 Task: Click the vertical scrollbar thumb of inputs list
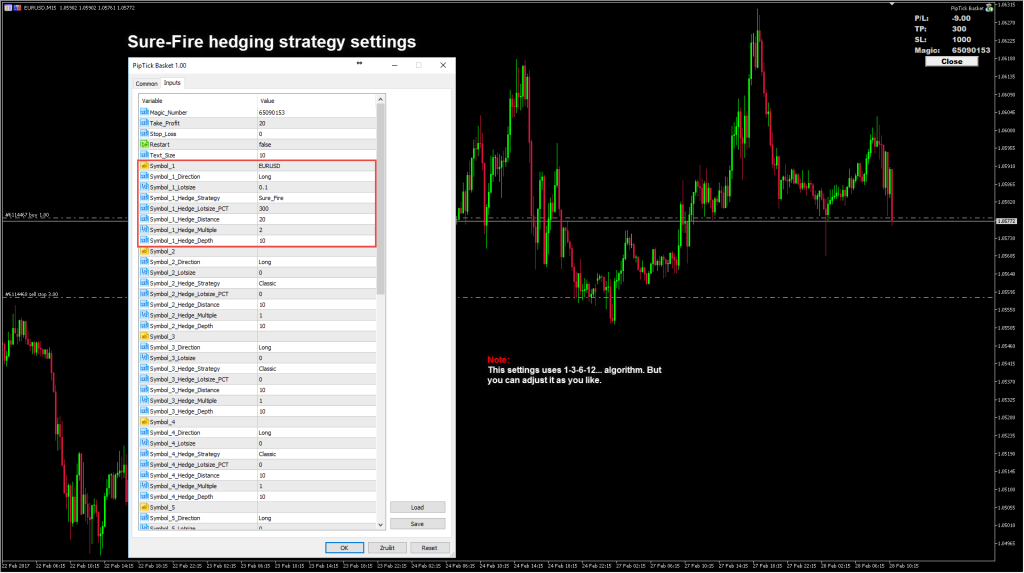[381, 199]
